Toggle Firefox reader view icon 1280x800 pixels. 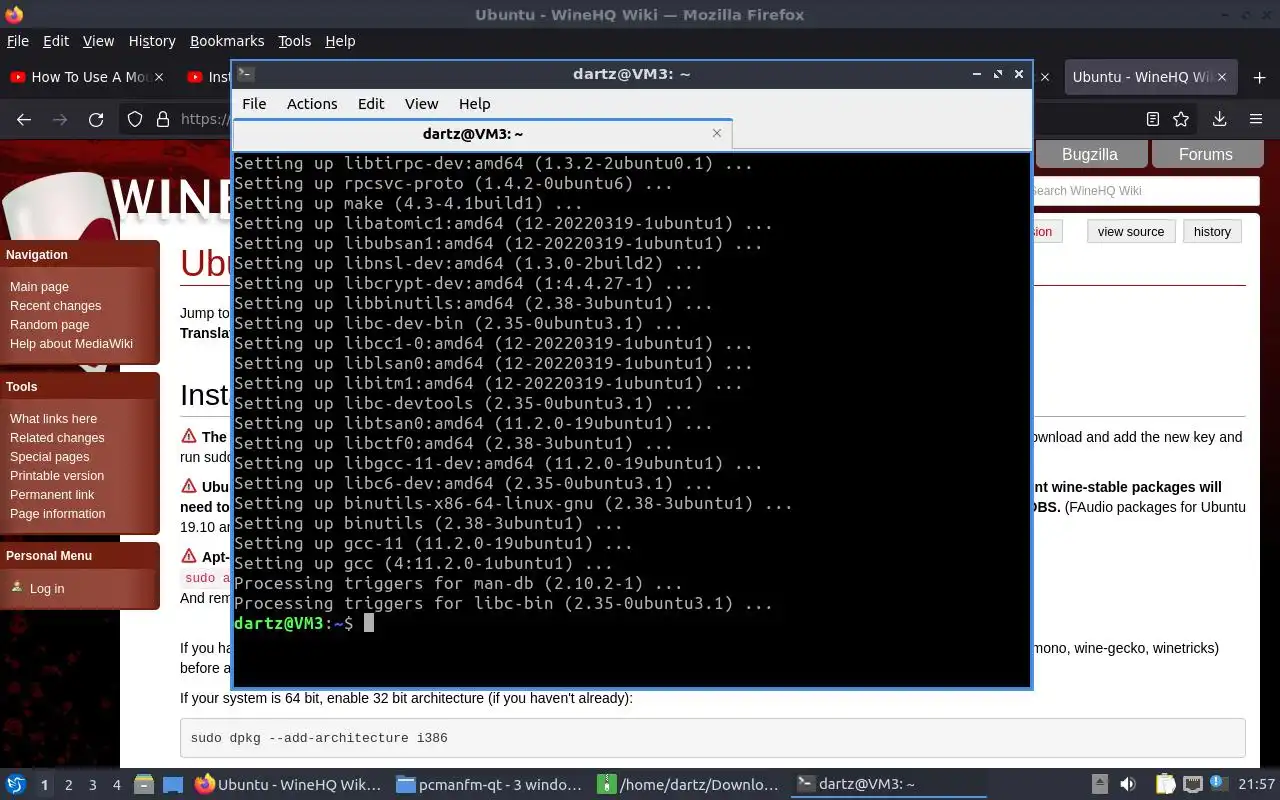click(x=1153, y=119)
